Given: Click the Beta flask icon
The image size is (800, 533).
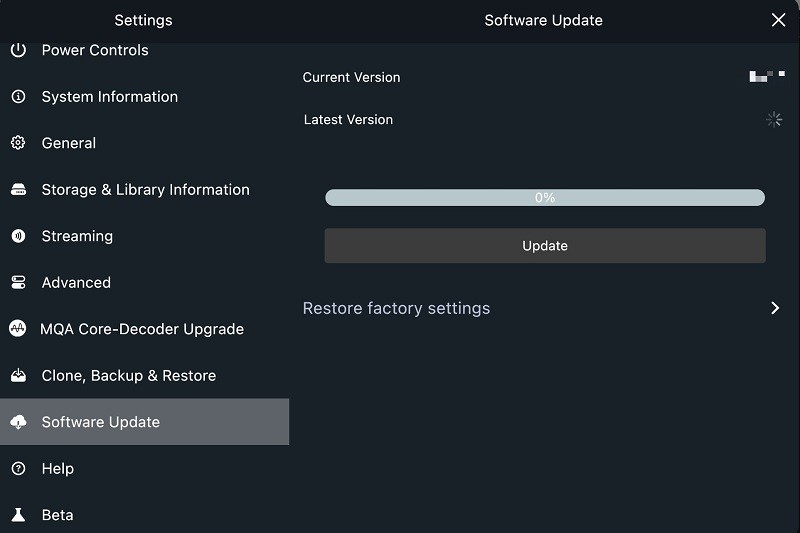Looking at the screenshot, I should [x=18, y=515].
